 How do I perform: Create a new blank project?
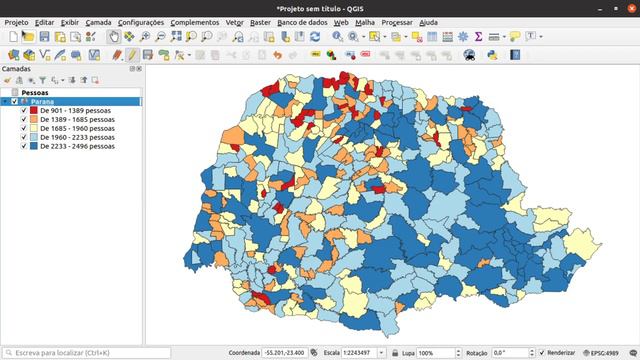point(13,37)
